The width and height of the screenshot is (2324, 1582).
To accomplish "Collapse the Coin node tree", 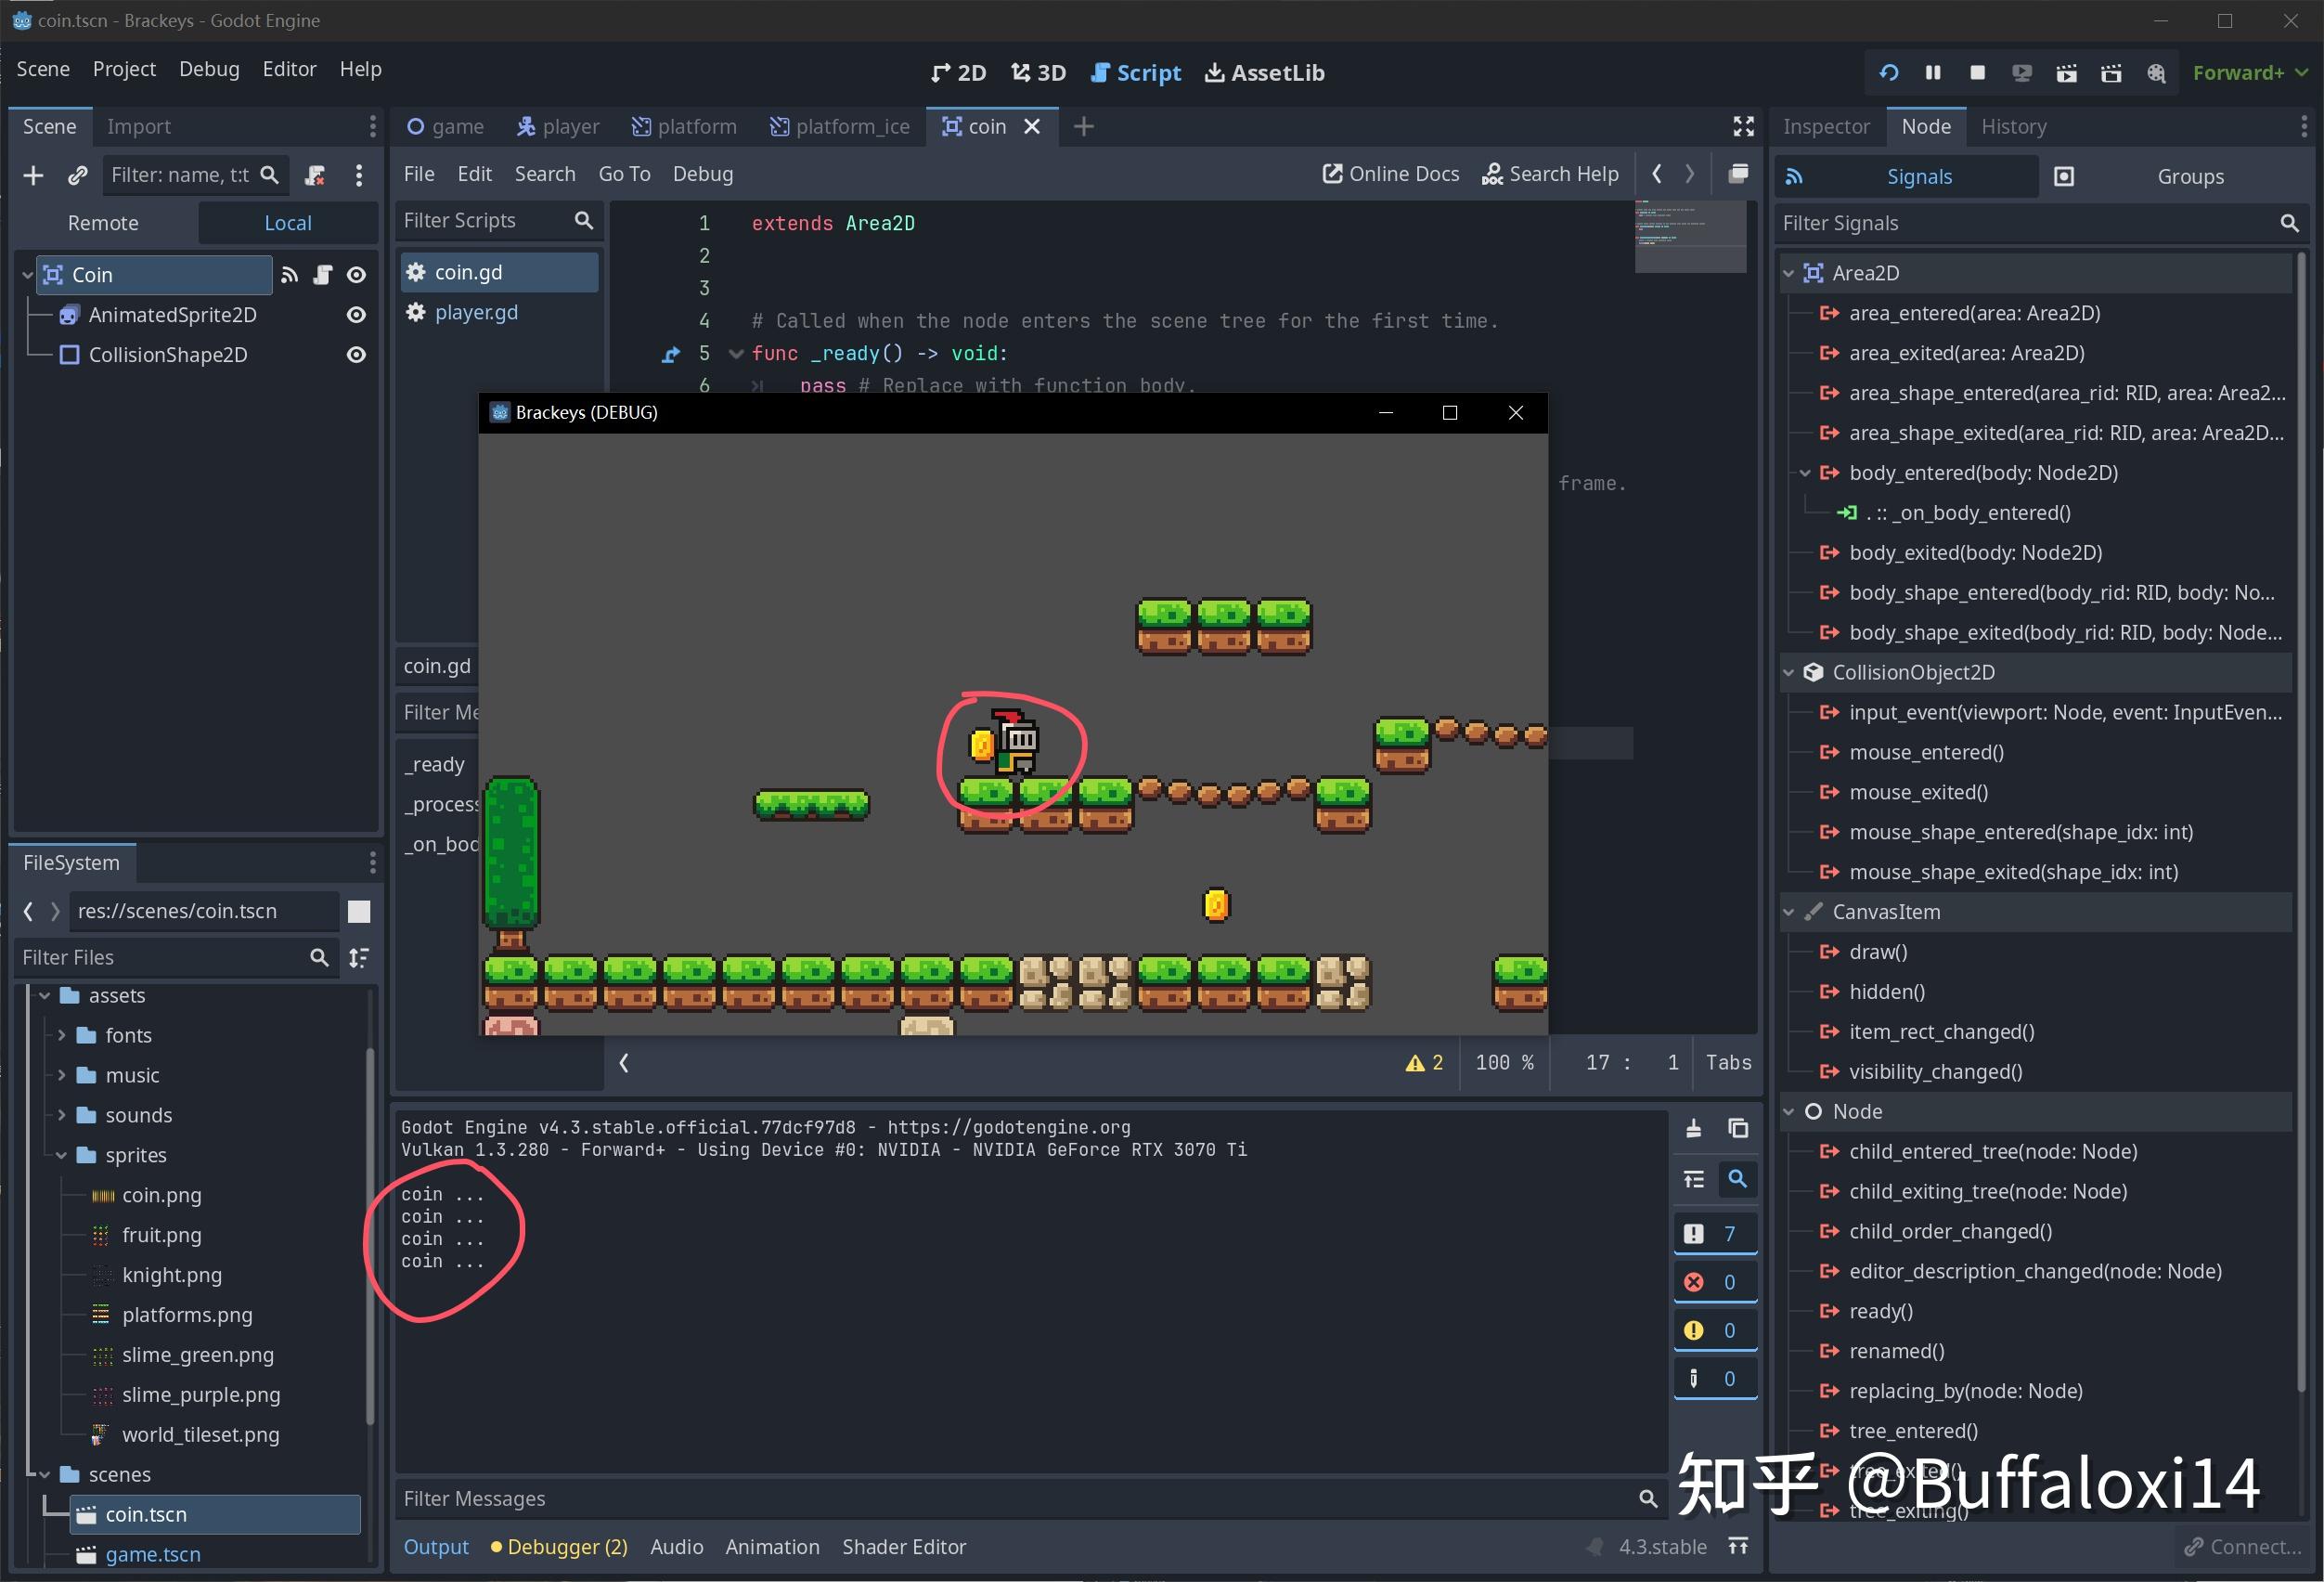I will (27, 275).
